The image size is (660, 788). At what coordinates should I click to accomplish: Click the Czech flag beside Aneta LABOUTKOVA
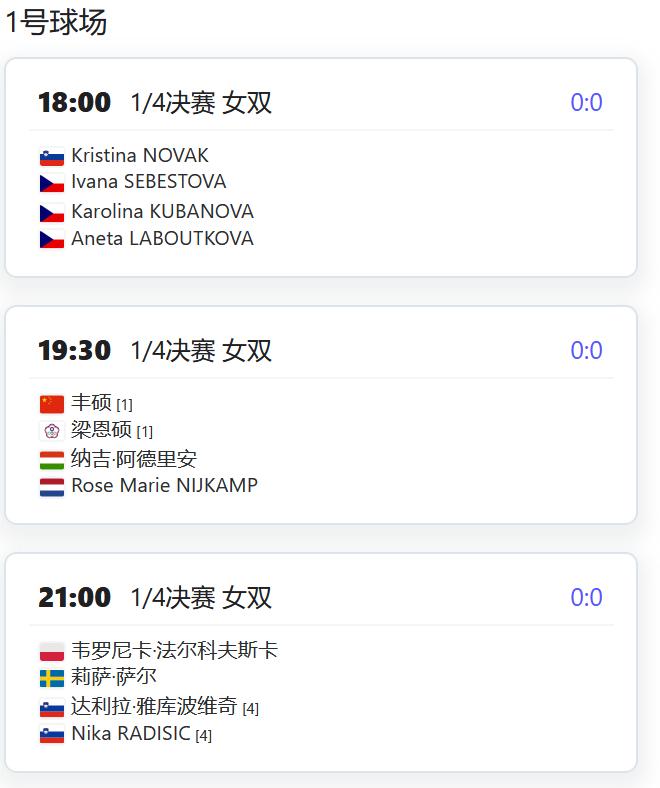52,239
